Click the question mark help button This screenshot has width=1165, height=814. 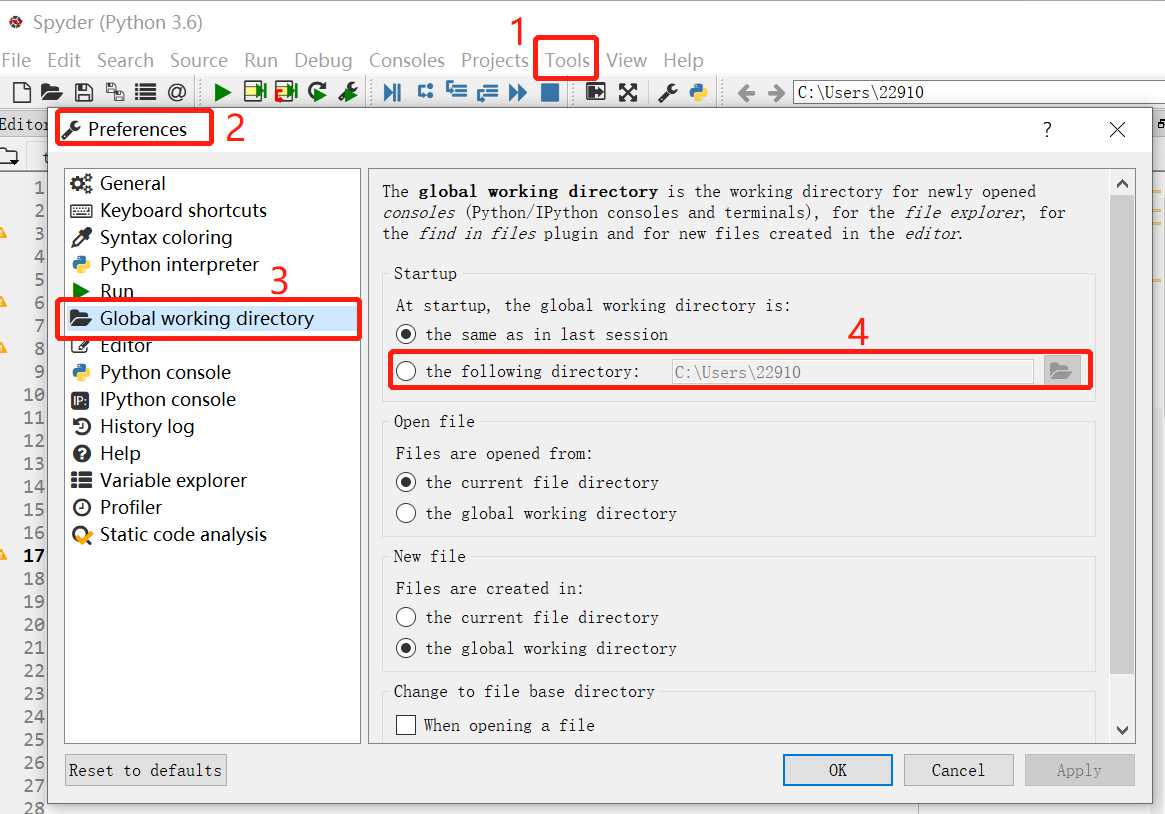[1047, 130]
